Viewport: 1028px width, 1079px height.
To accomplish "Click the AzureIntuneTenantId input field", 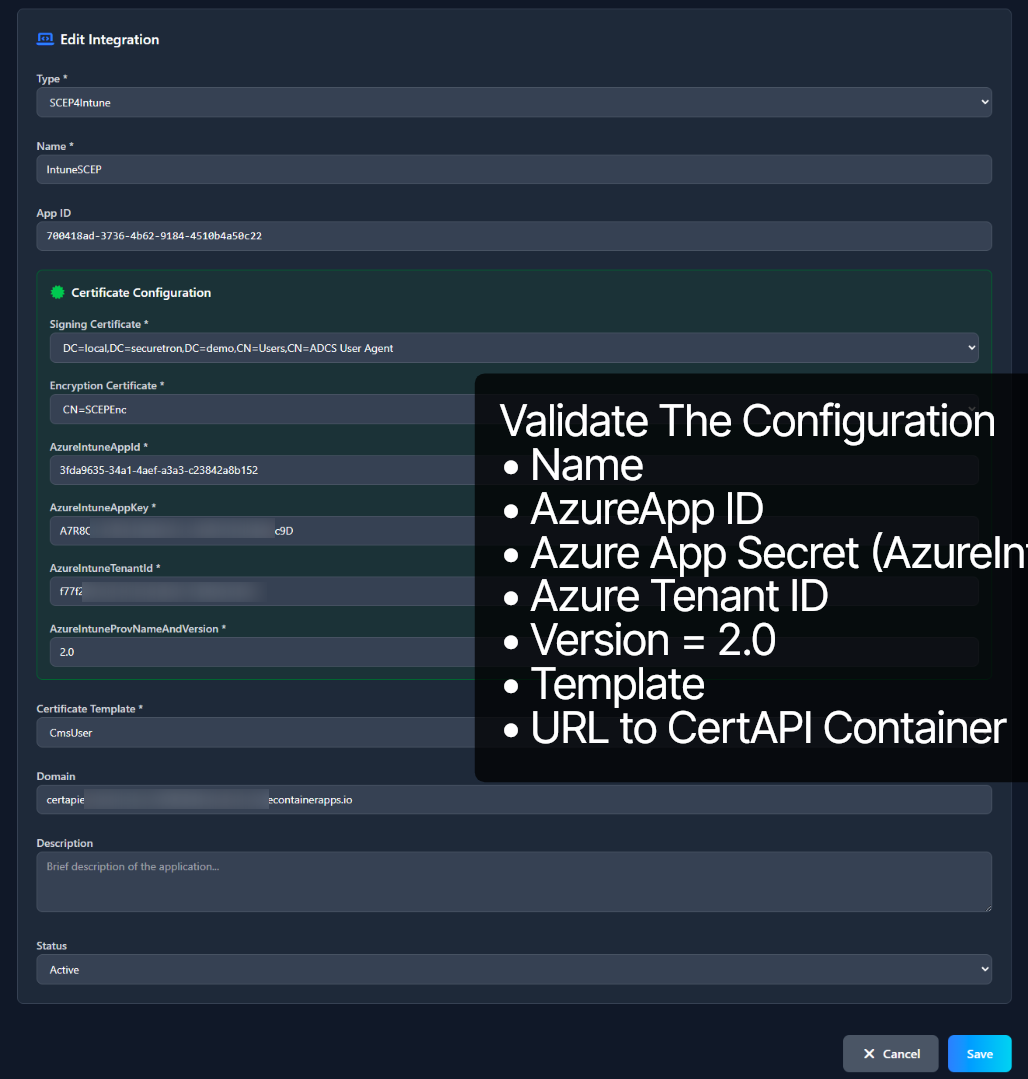I will coord(250,591).
